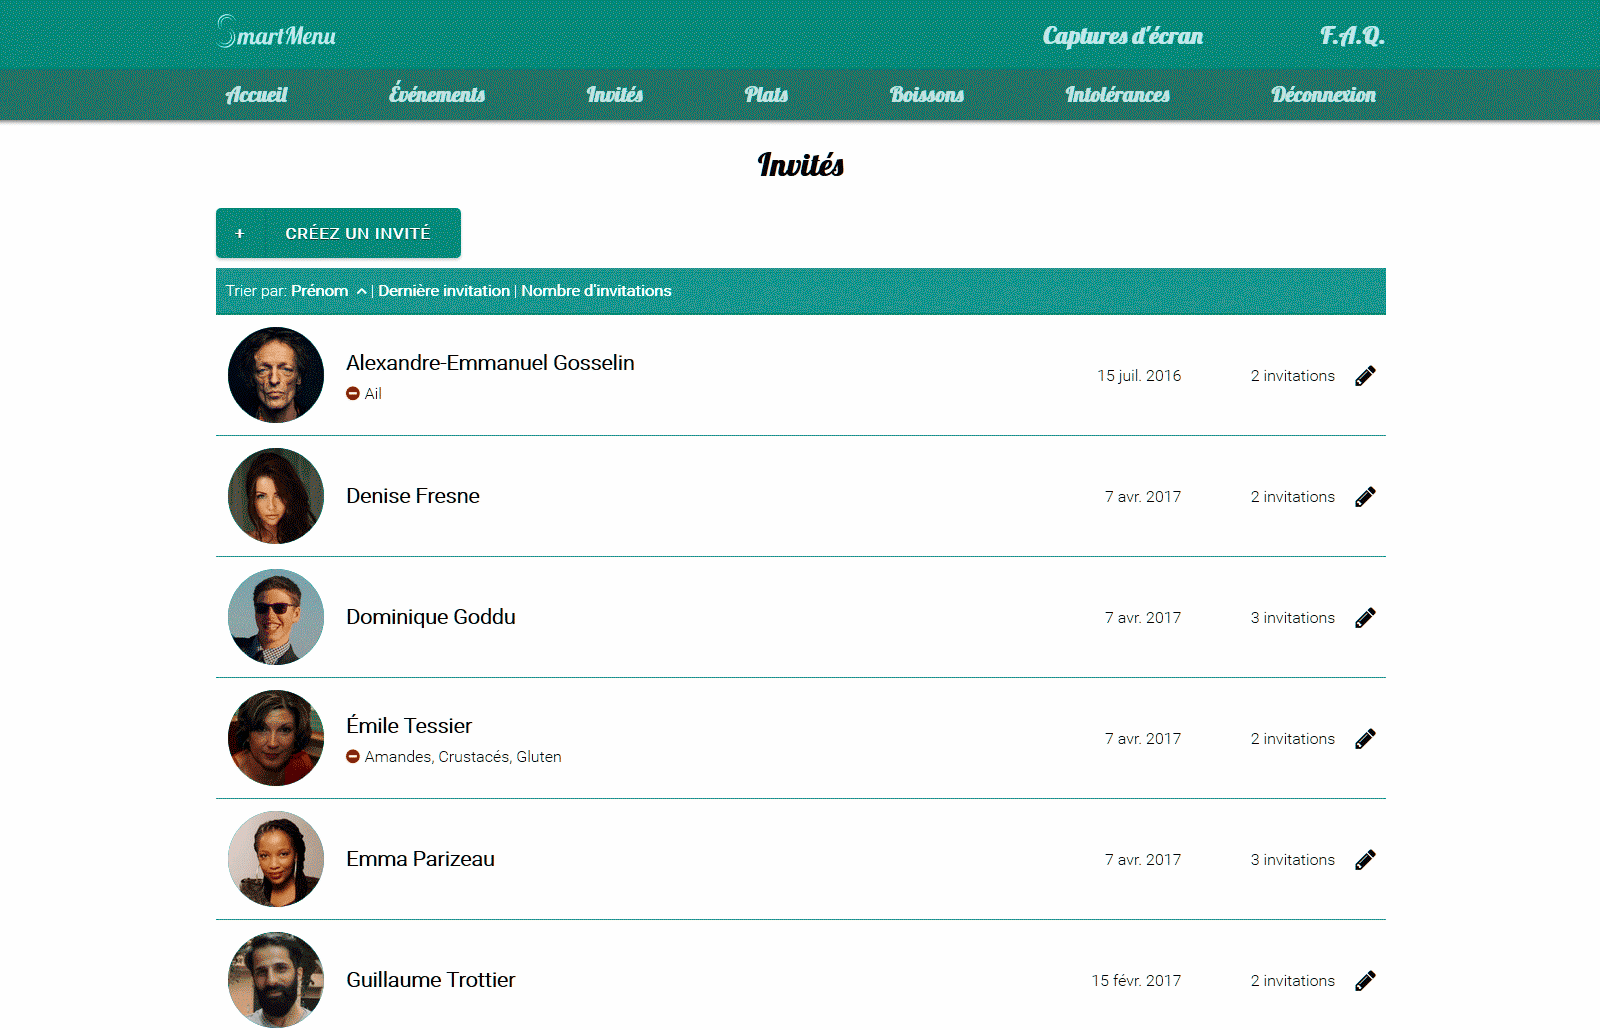Open the Événements menu item
This screenshot has width=1600, height=1030.
(436, 95)
